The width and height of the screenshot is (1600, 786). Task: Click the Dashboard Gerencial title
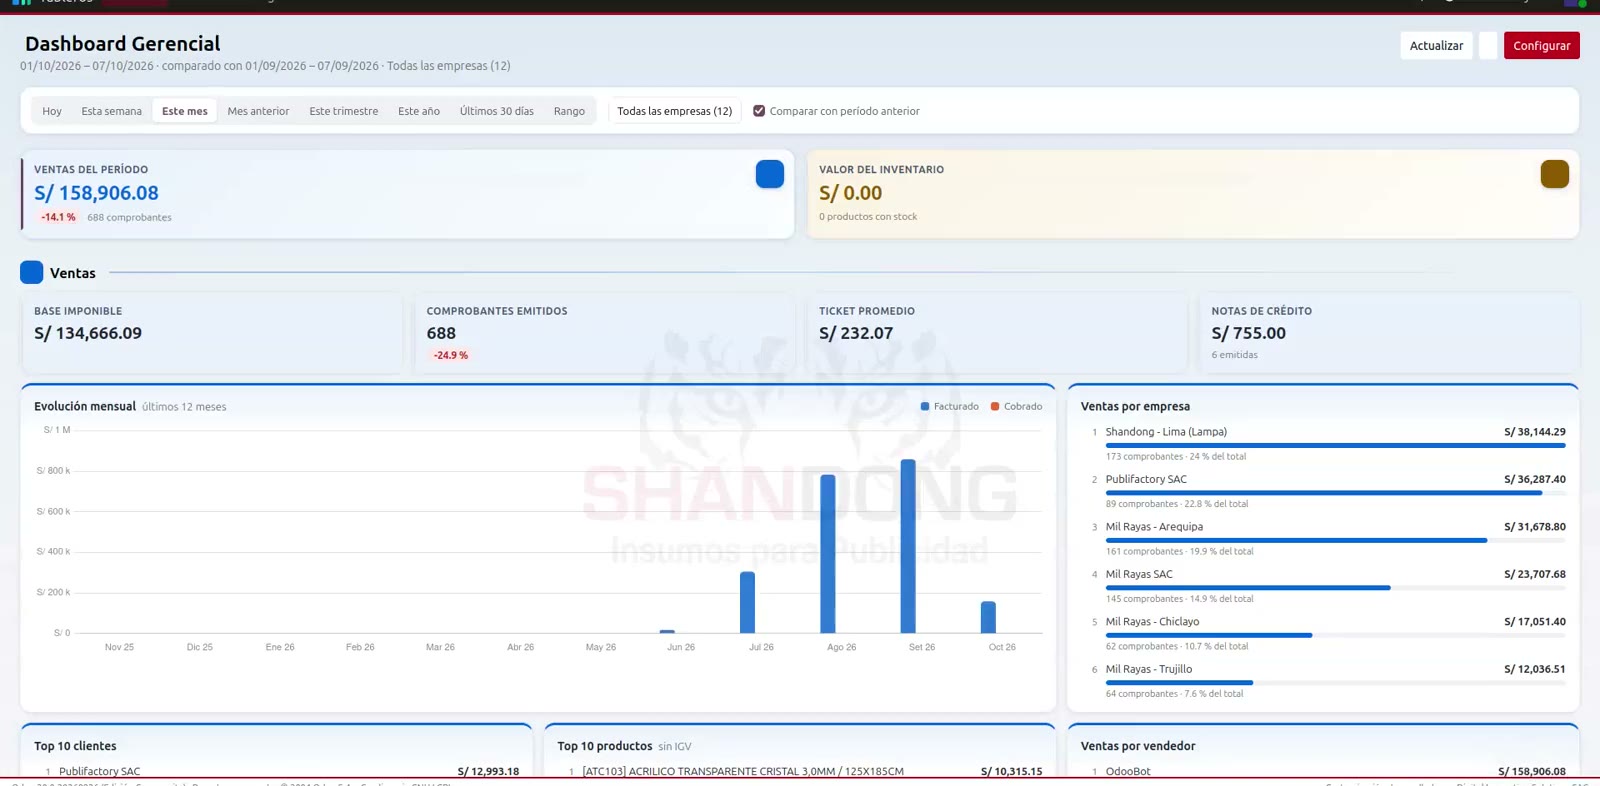click(123, 43)
